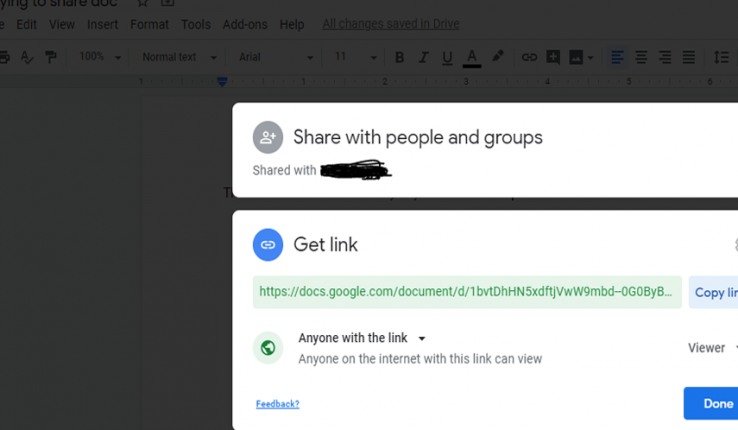Open the View menu
This screenshot has width=738, height=430.
click(x=62, y=24)
